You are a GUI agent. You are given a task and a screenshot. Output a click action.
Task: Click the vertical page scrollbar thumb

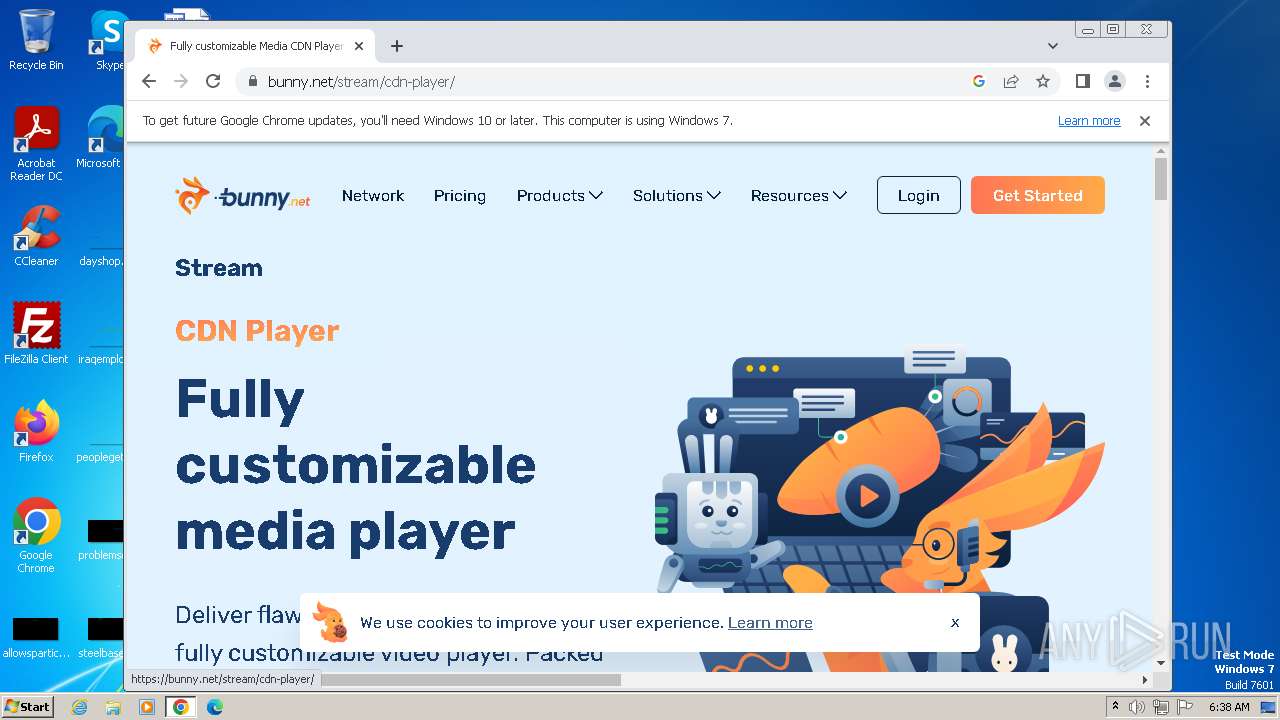point(1161,179)
